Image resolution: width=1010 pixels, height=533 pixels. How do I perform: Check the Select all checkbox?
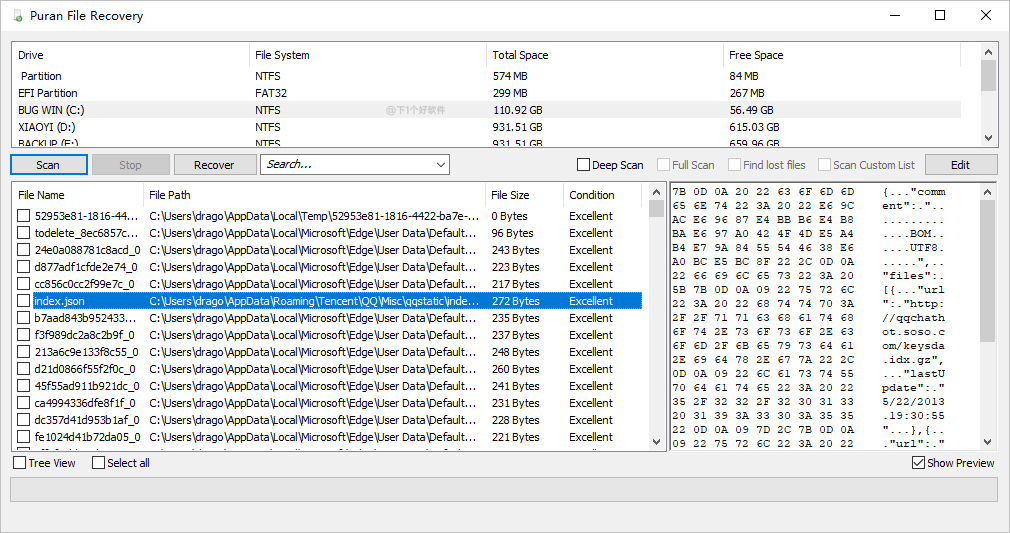tap(98, 463)
